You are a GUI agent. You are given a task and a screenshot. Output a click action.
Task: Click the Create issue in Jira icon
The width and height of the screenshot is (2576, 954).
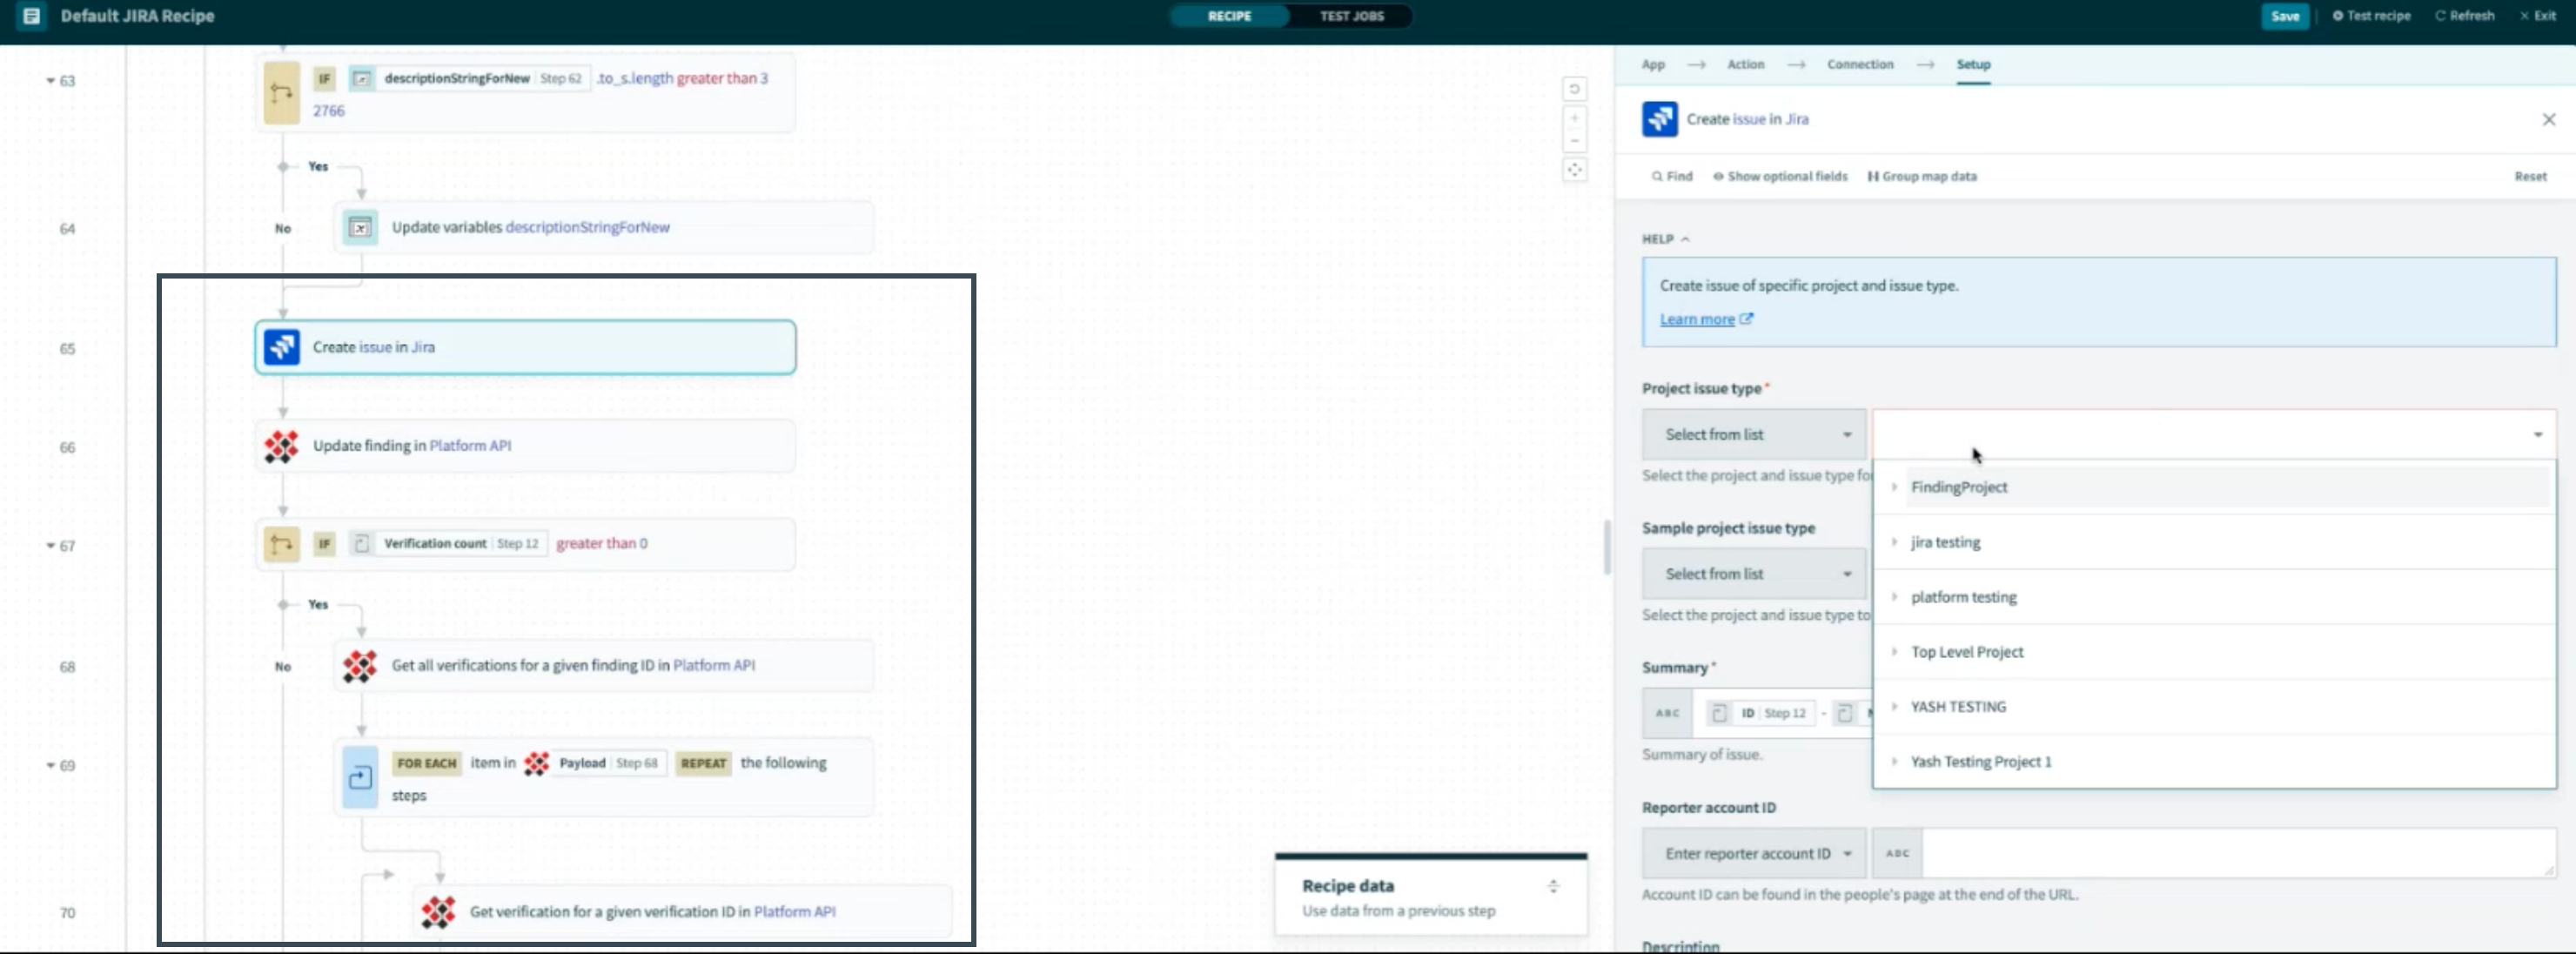[x=281, y=346]
